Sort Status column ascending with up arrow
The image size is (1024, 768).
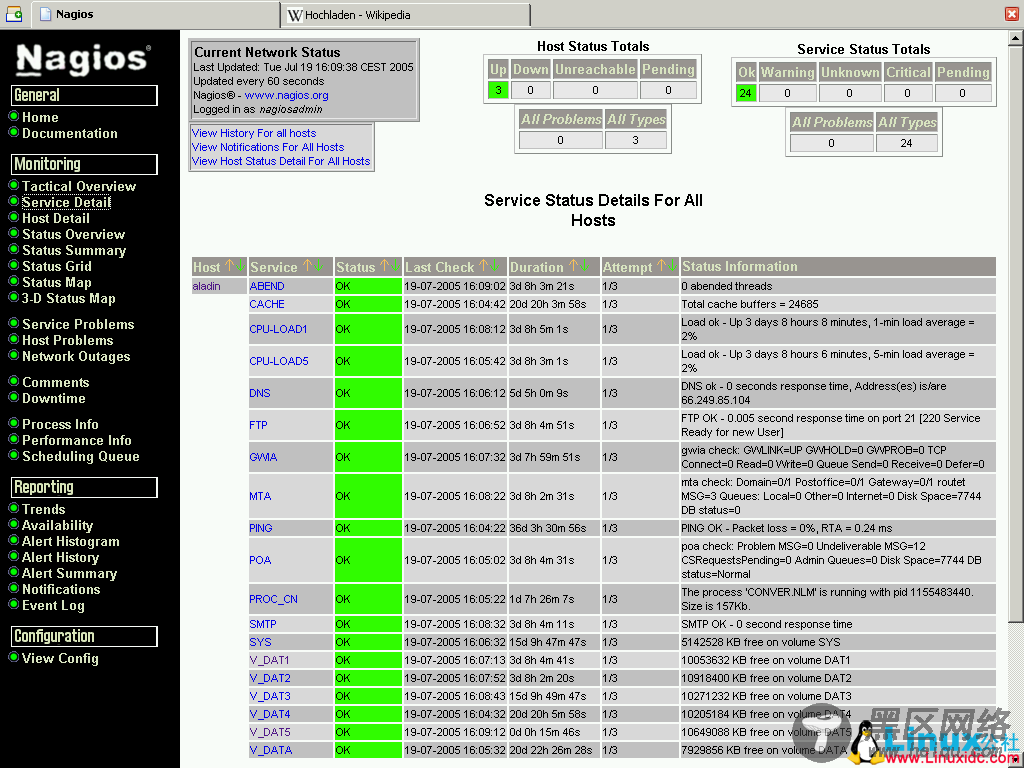[x=385, y=266]
